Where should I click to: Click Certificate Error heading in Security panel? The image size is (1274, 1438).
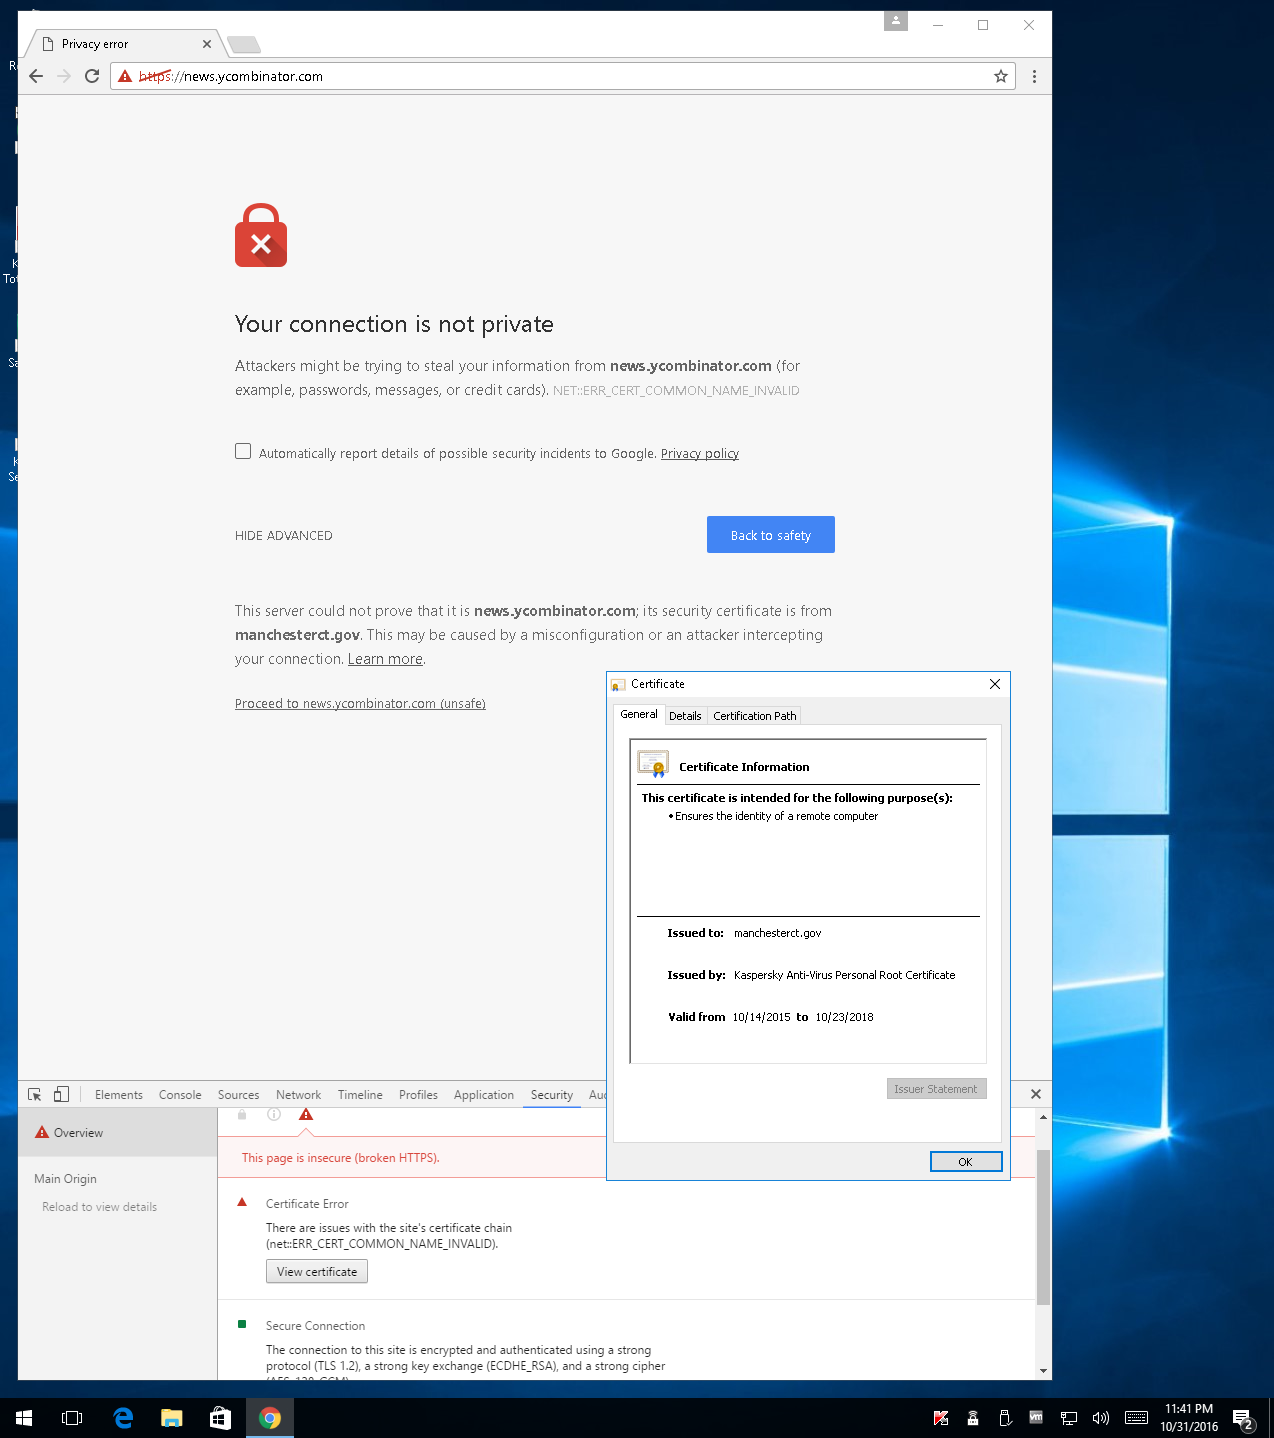[x=307, y=1204]
